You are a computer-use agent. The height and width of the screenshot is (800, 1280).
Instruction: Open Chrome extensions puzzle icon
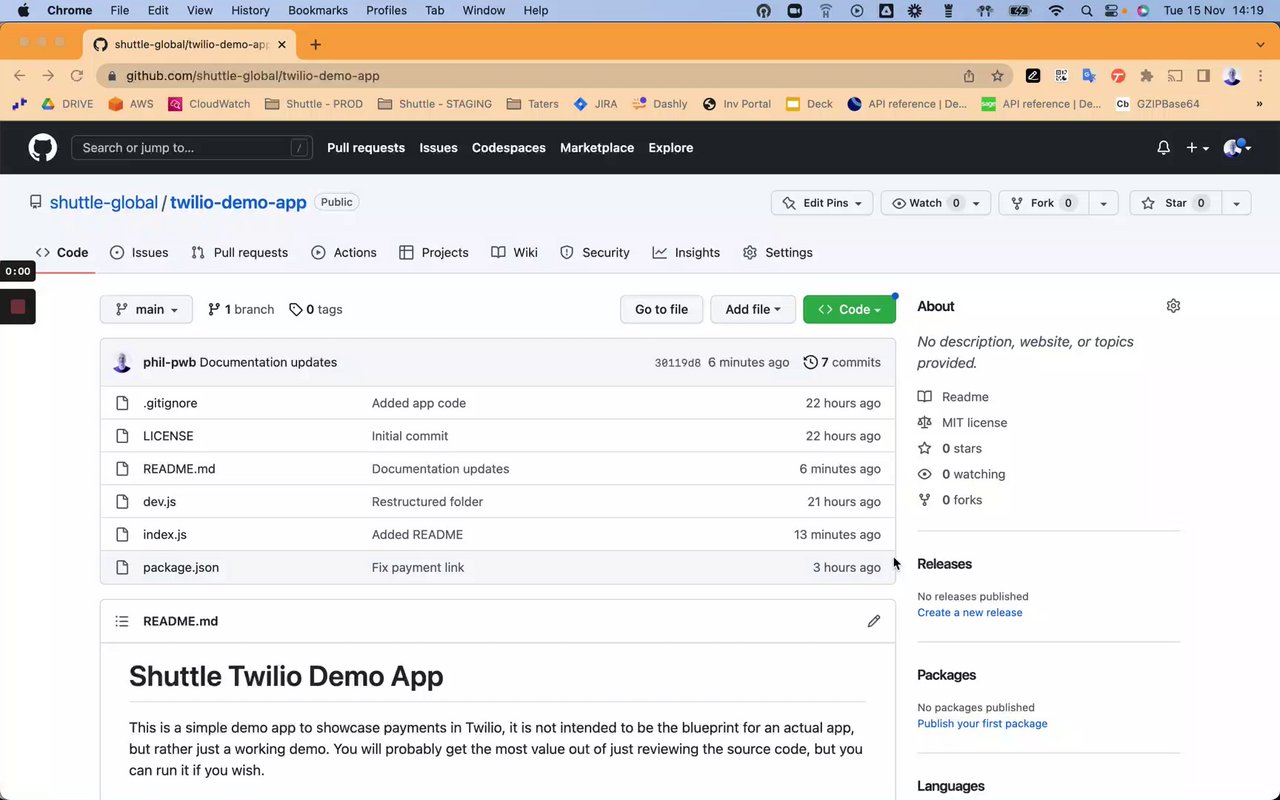tap(1147, 76)
